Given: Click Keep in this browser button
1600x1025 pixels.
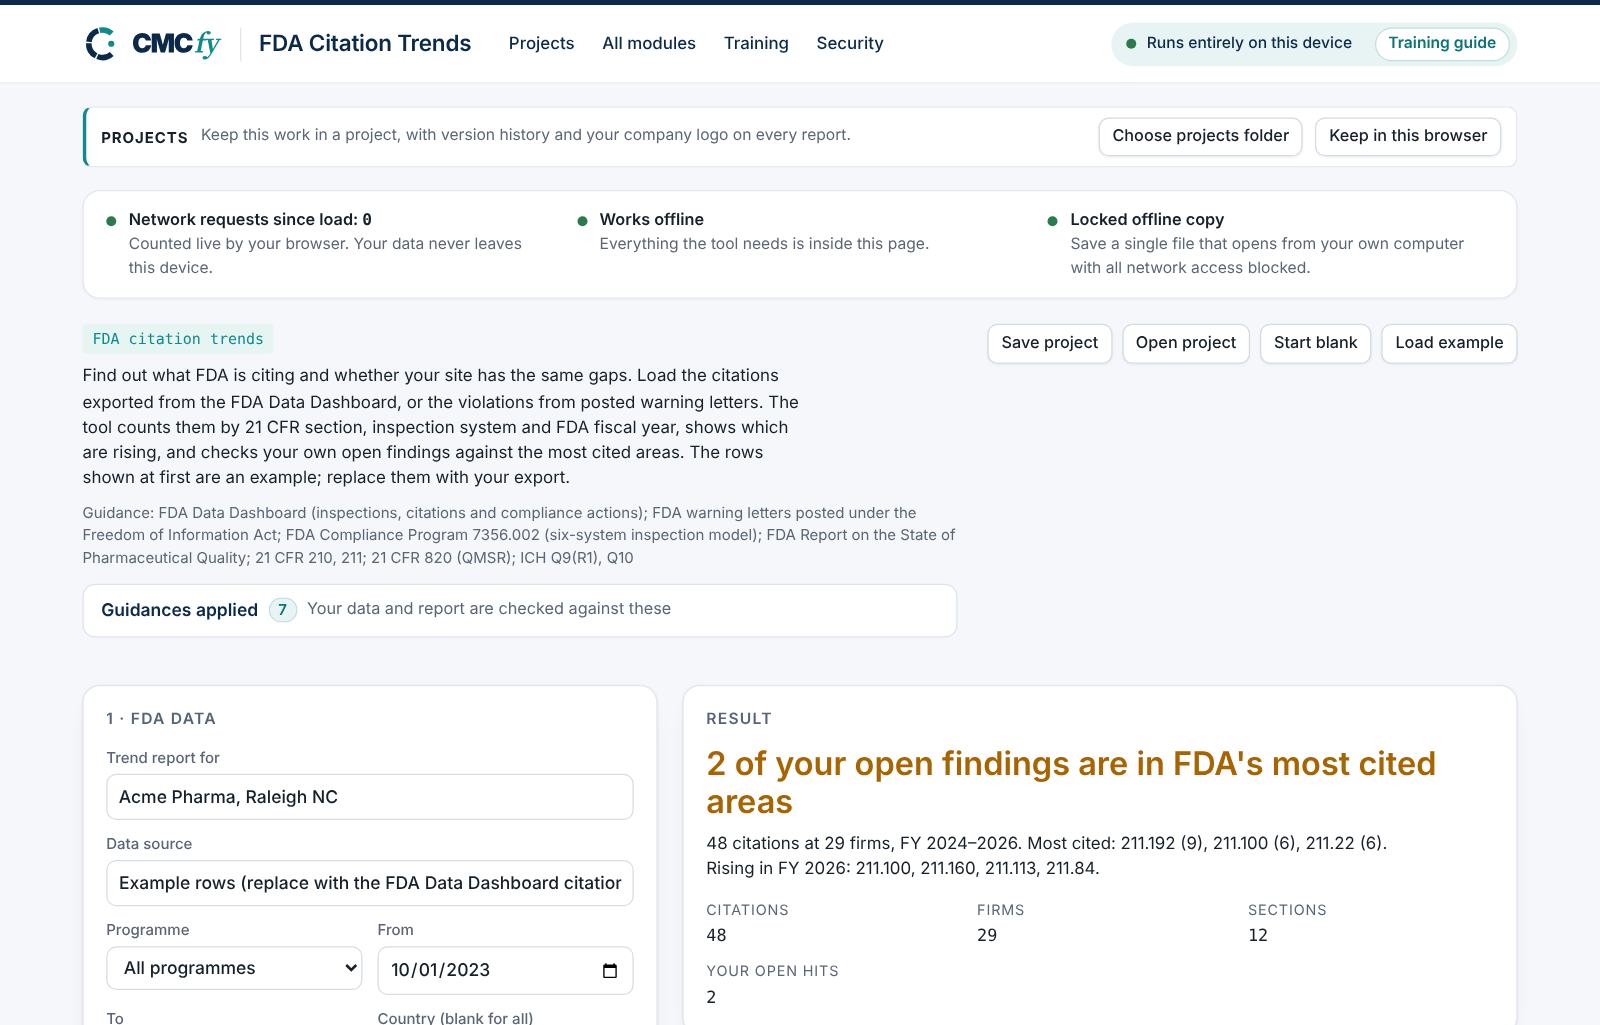Looking at the screenshot, I should (x=1408, y=136).
